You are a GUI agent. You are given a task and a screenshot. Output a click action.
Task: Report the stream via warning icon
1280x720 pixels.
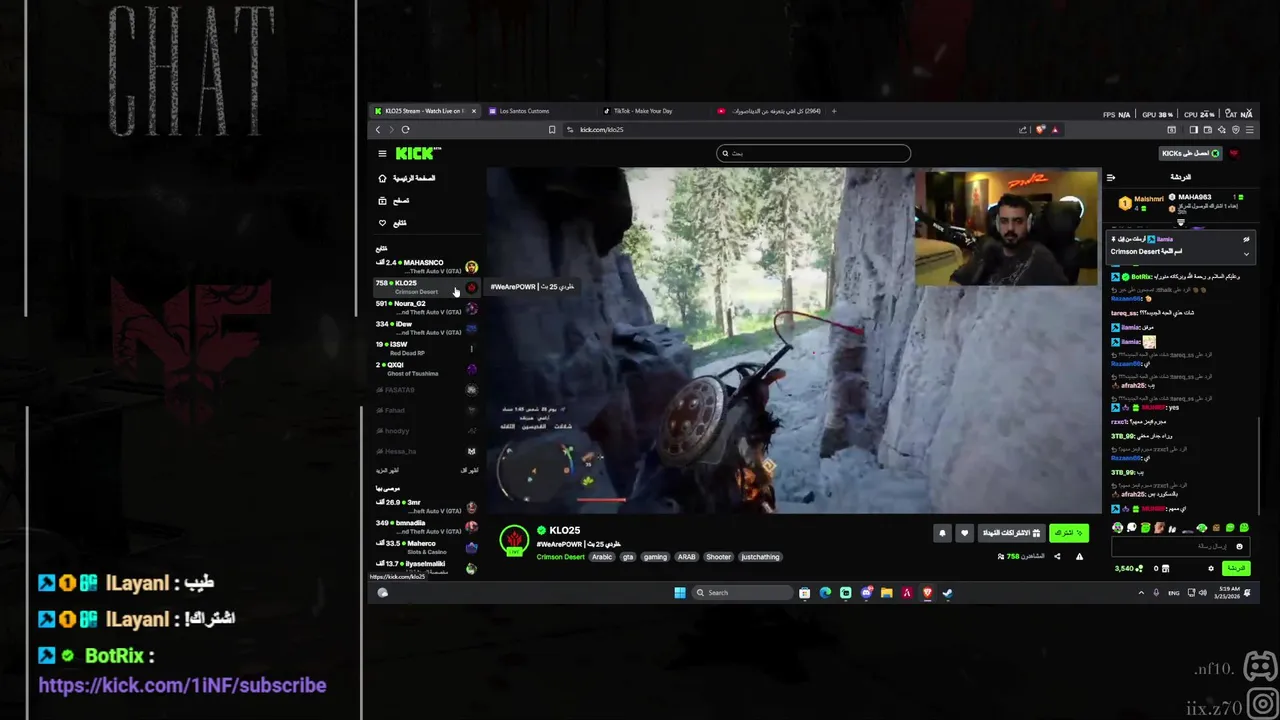point(1079,556)
